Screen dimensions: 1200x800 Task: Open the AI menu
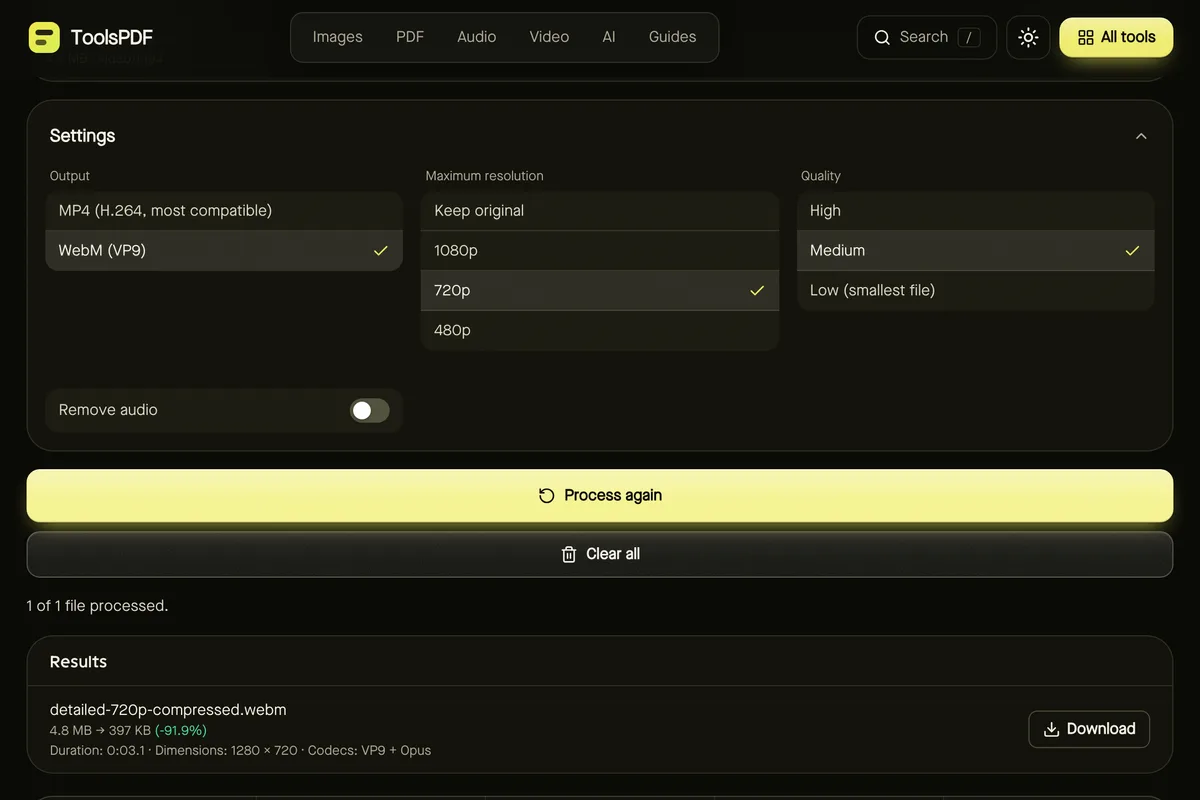tap(609, 37)
